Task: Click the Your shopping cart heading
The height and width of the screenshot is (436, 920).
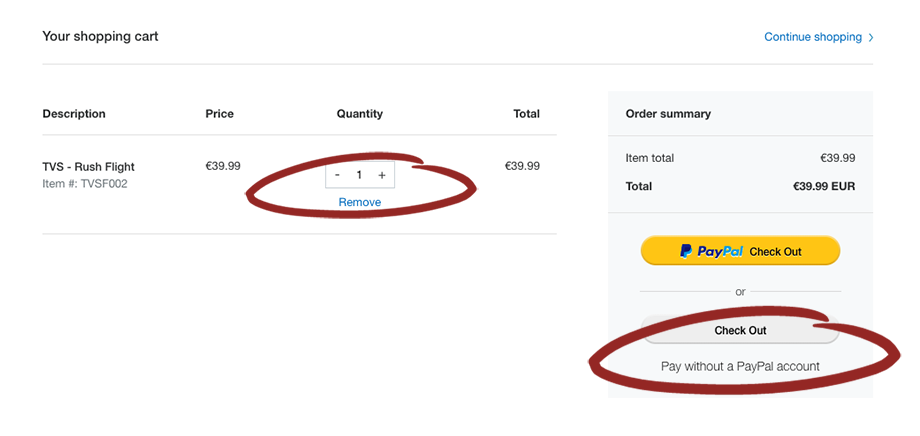Action: click(100, 36)
